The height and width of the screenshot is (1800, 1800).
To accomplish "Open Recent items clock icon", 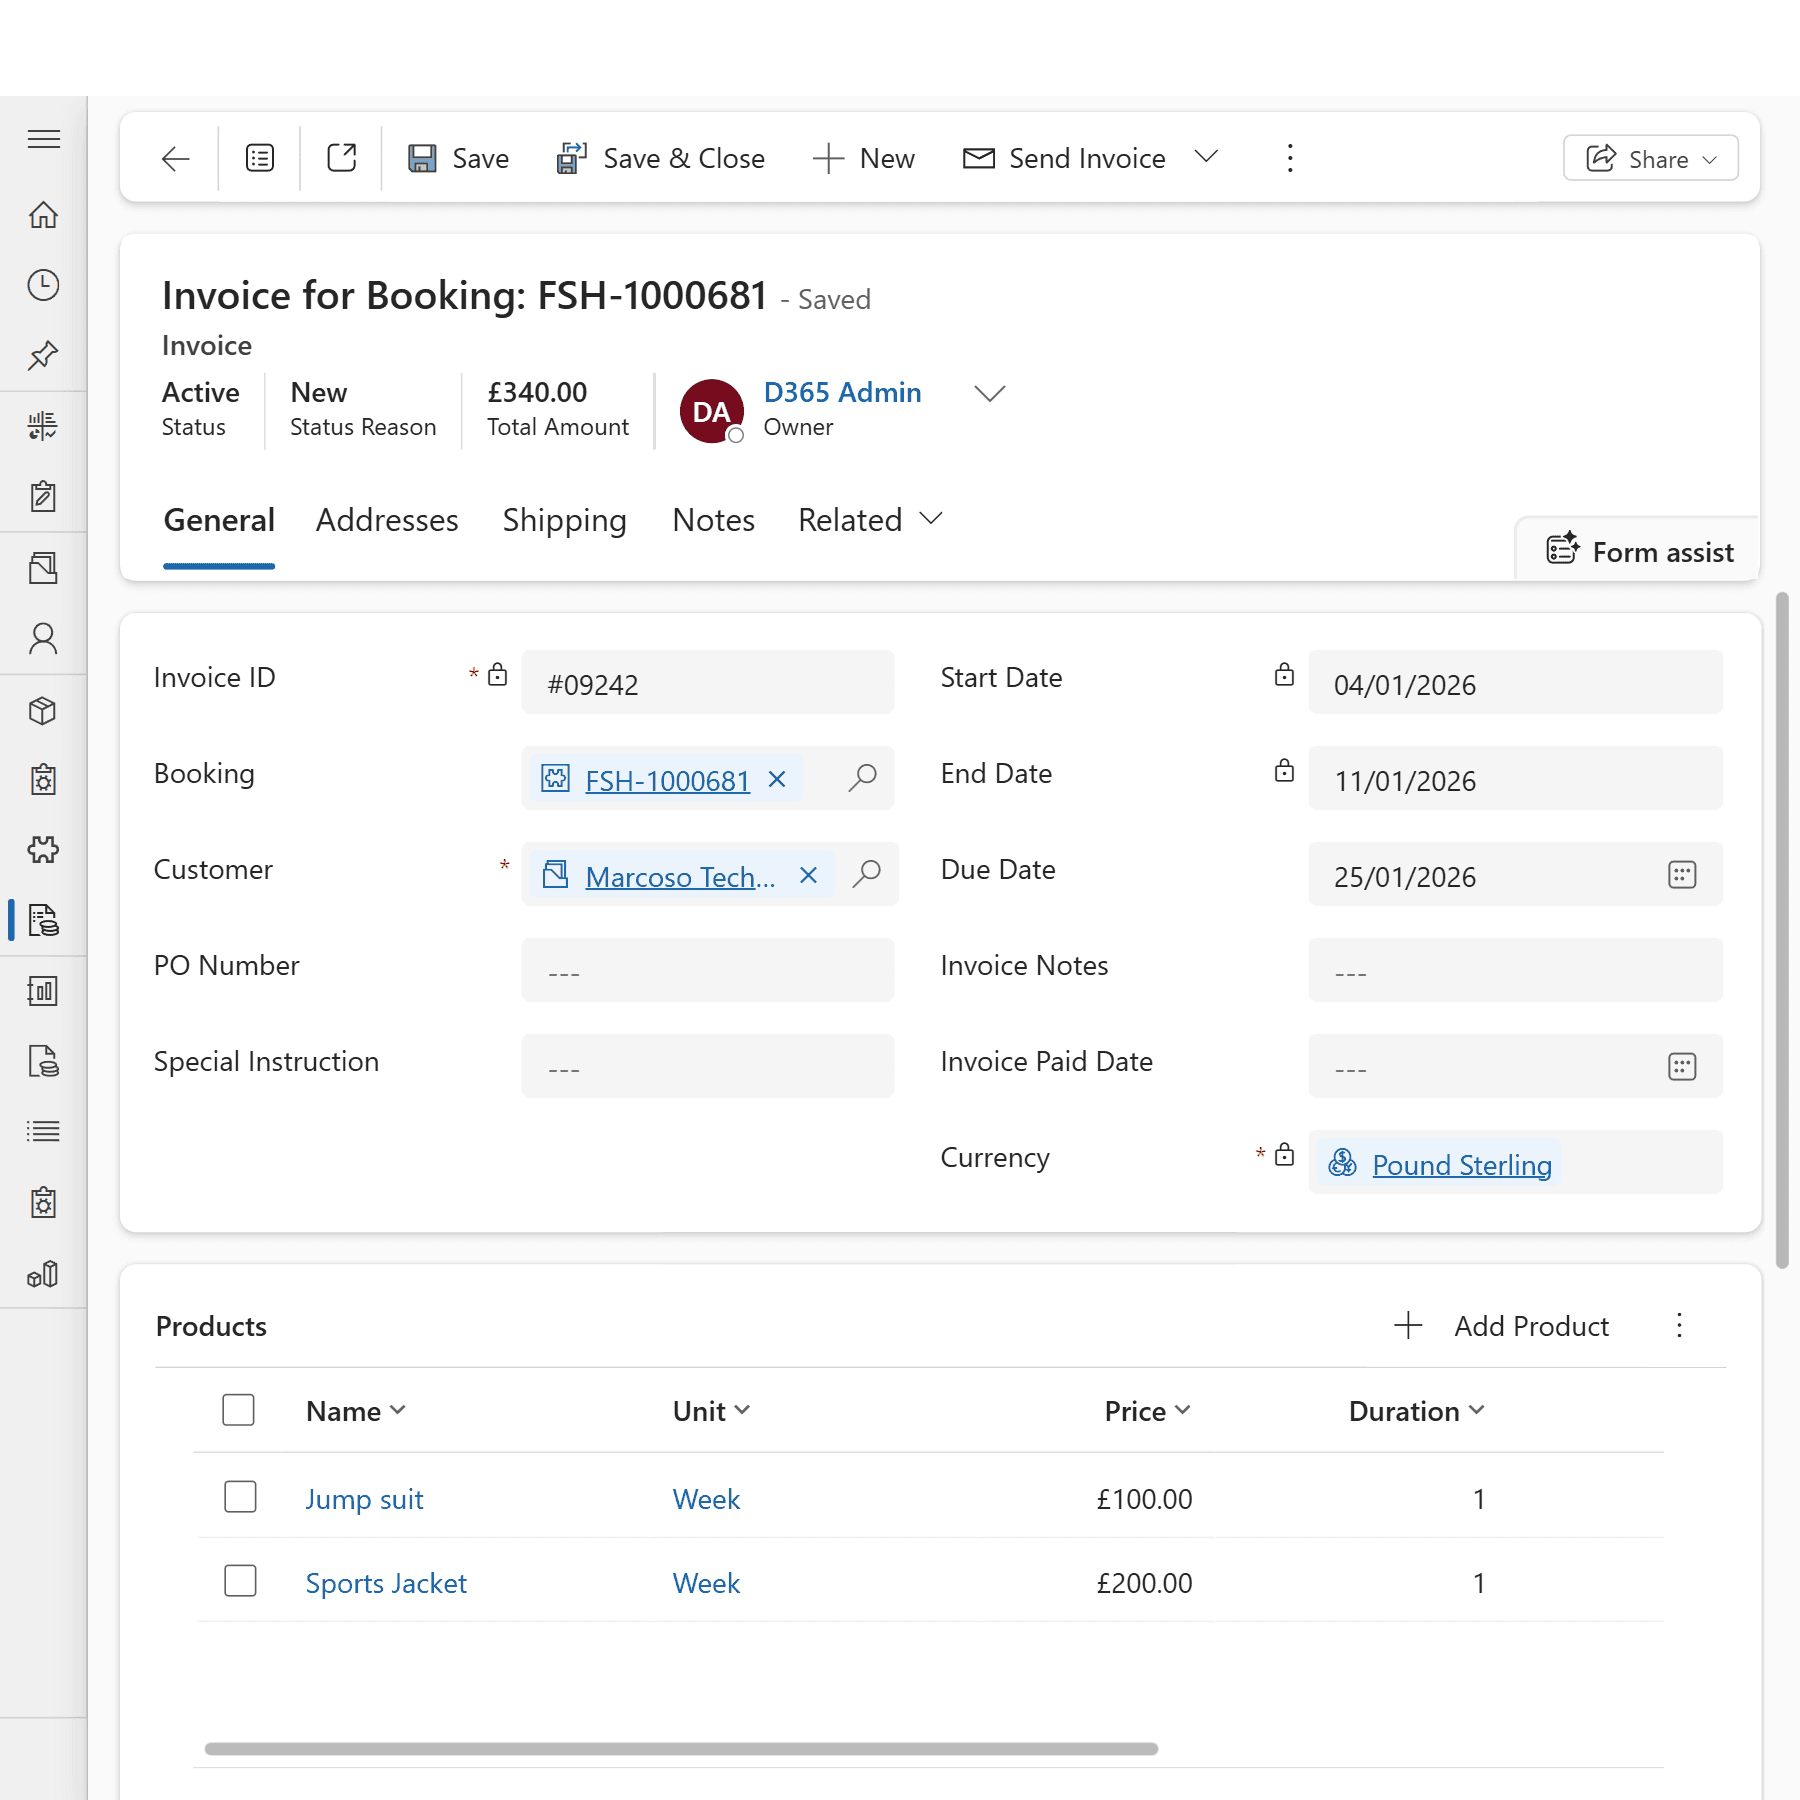I will pyautogui.click(x=43, y=285).
